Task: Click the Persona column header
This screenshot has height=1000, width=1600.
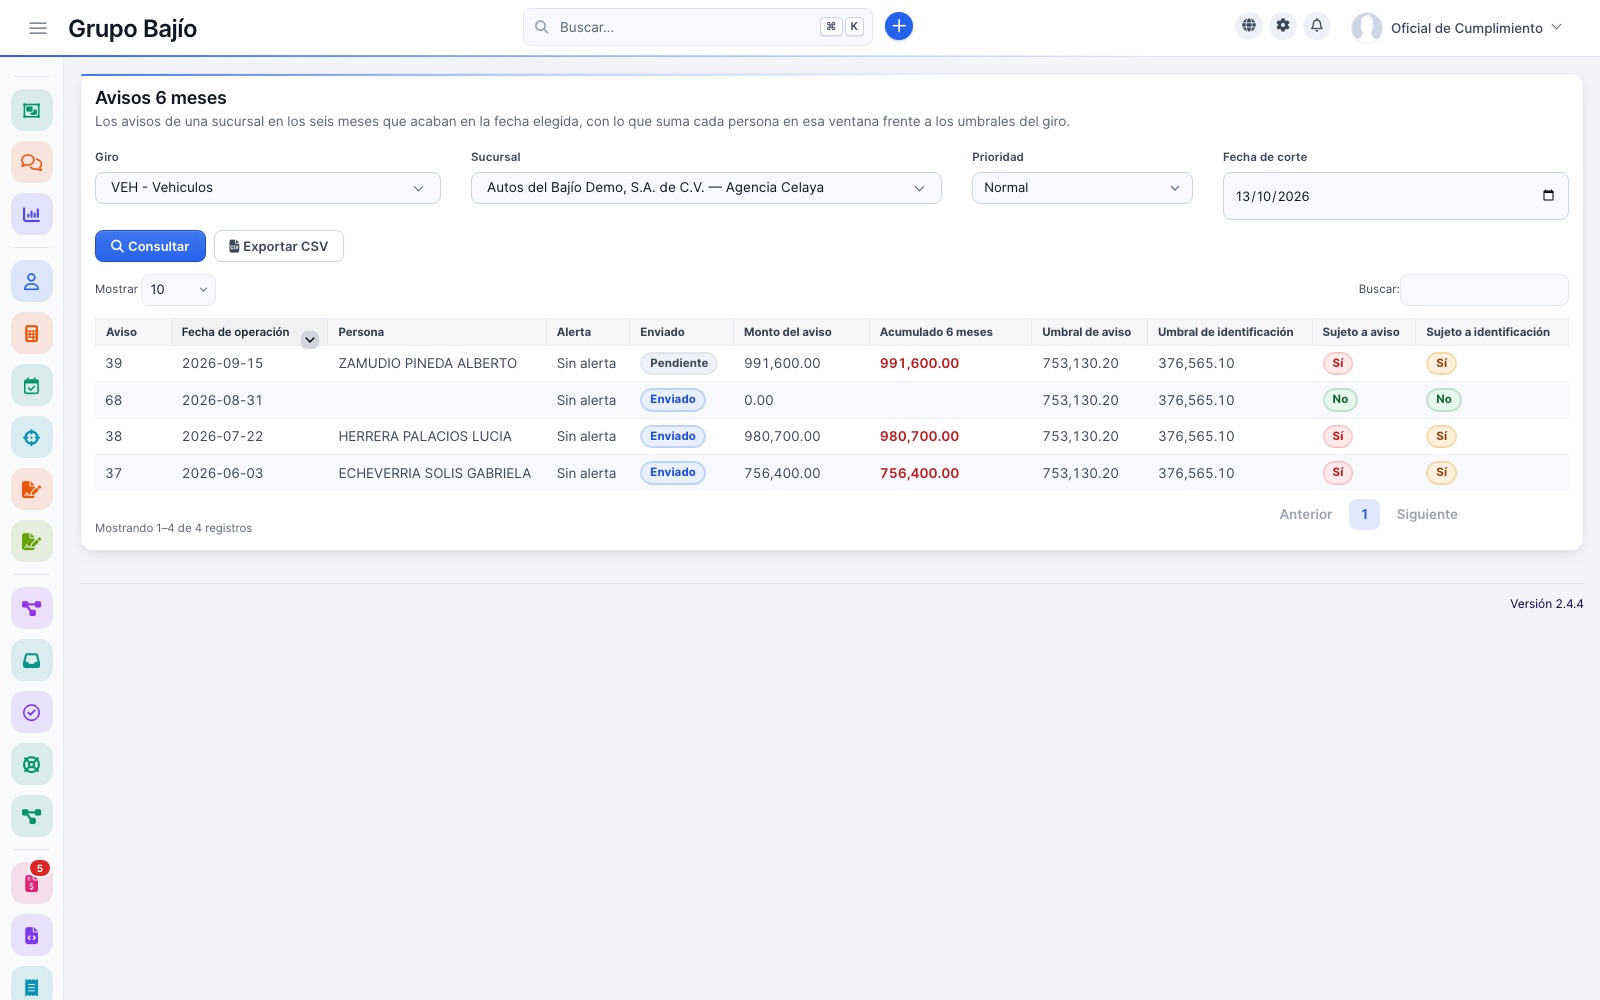Action: tap(437, 332)
